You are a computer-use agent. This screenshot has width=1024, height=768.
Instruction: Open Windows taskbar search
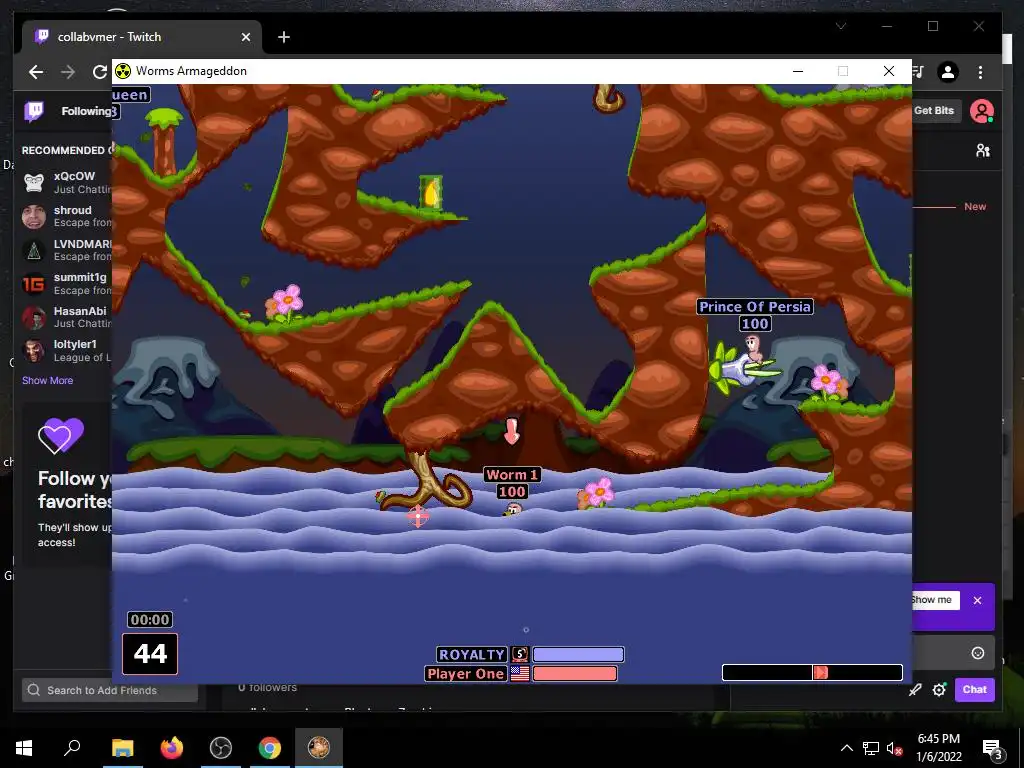click(72, 748)
